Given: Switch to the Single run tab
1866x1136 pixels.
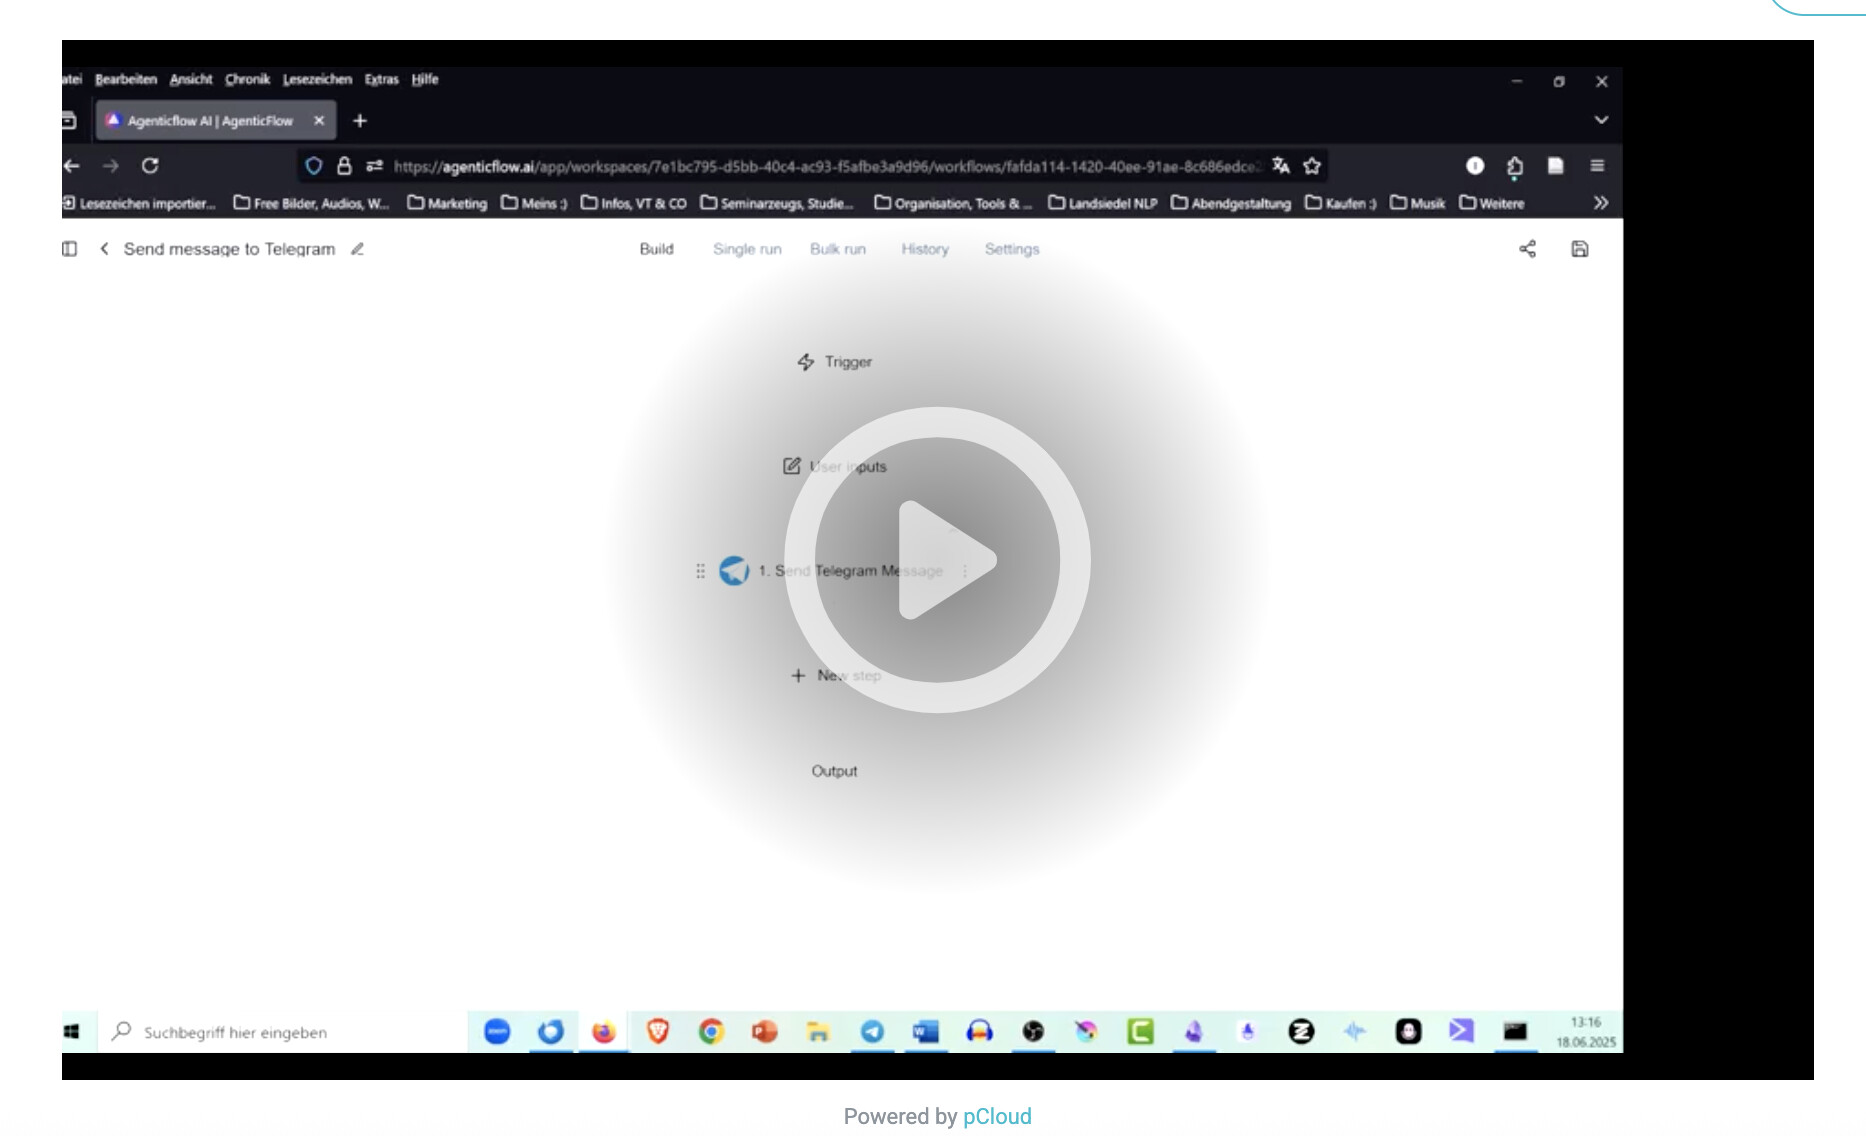Looking at the screenshot, I should coord(747,249).
